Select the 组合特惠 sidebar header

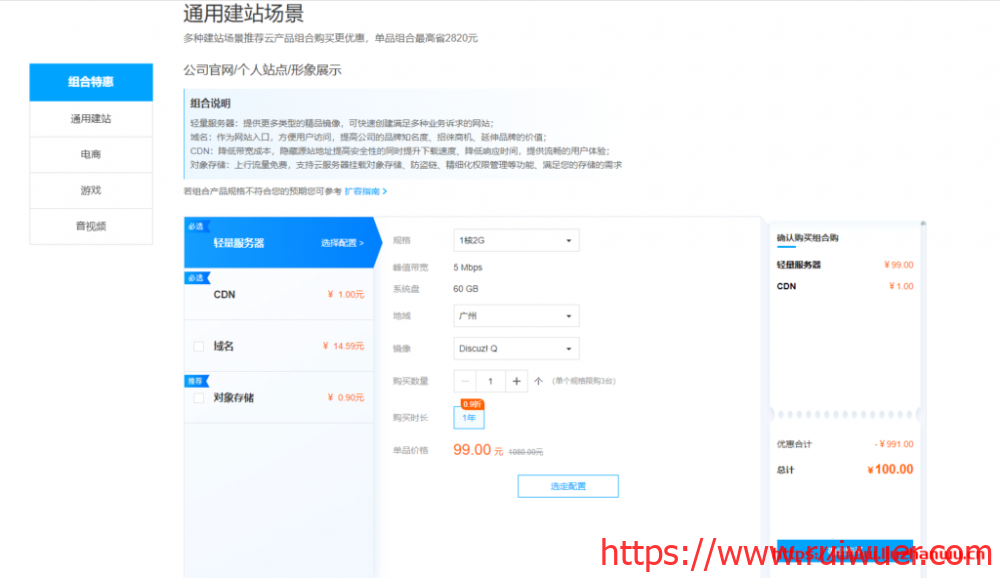91,82
